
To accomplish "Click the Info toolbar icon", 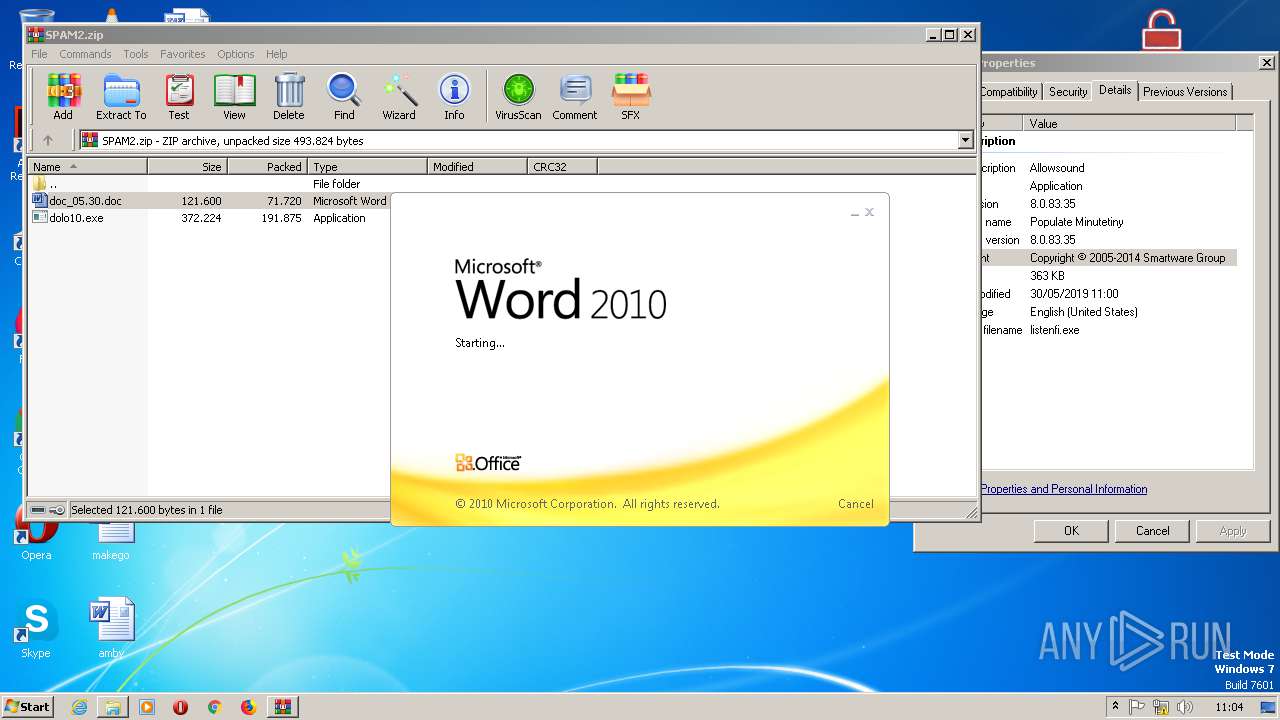I will coord(454,97).
